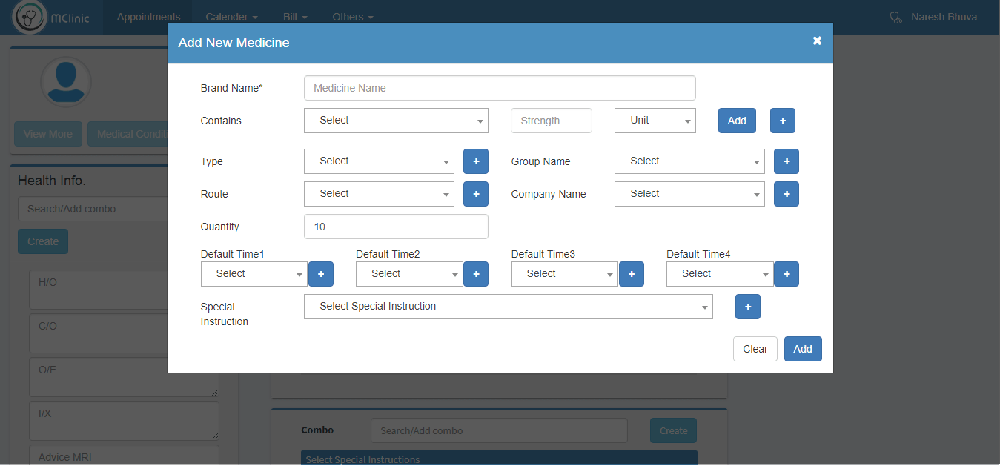The image size is (1000, 465).
Task: Click Create button beside Combo search
Action: click(673, 431)
